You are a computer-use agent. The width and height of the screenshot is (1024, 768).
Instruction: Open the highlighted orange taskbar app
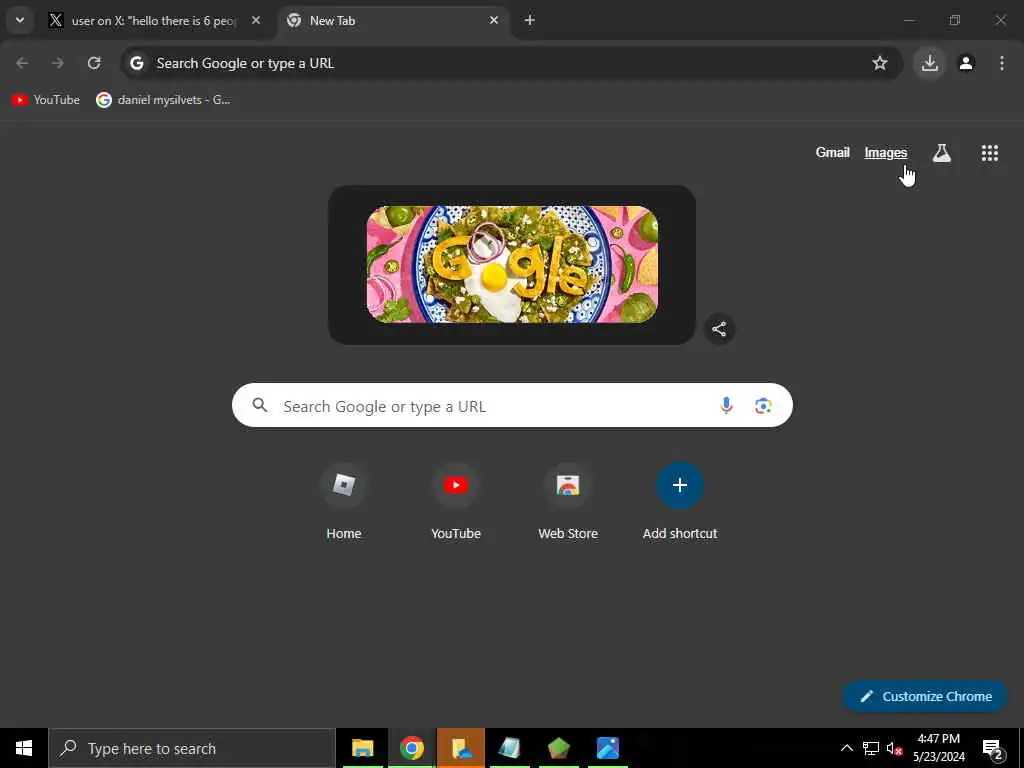coord(461,748)
